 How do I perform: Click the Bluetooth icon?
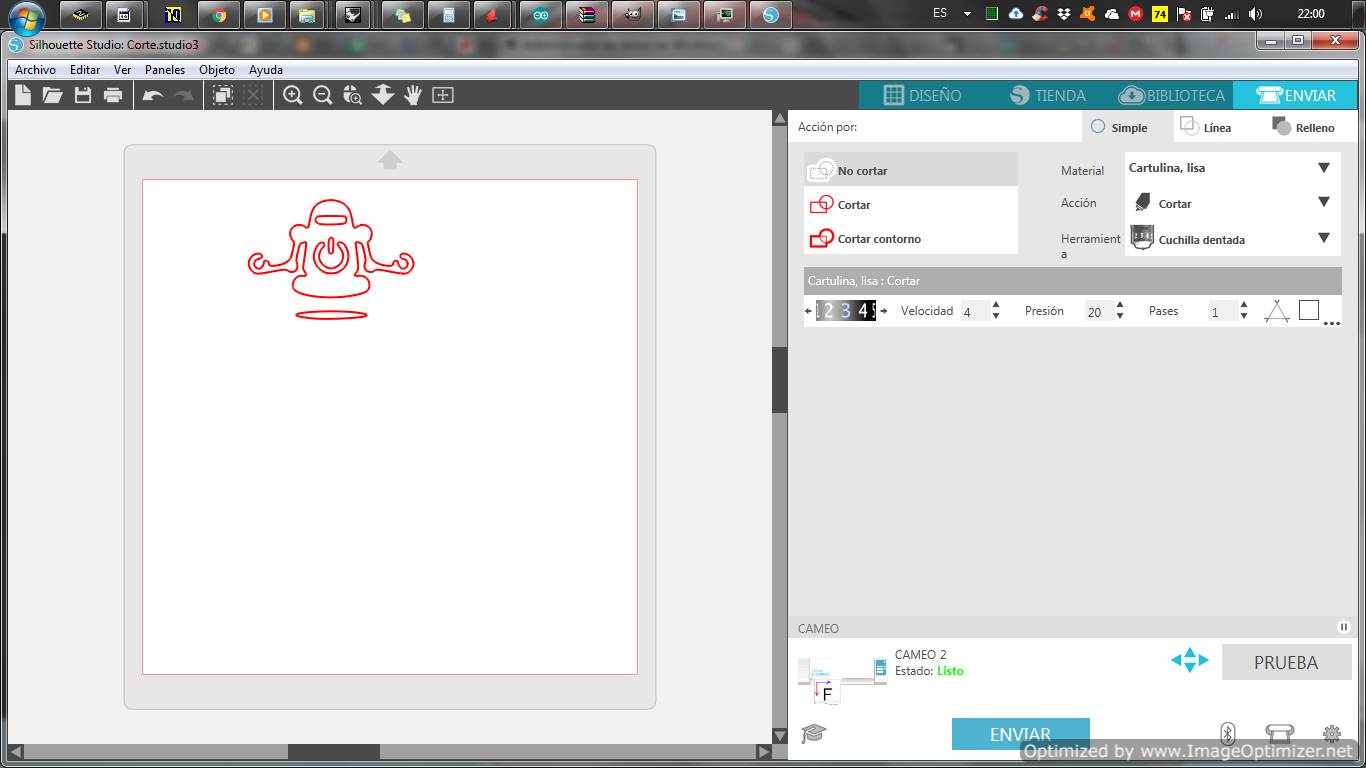pyautogui.click(x=1228, y=734)
